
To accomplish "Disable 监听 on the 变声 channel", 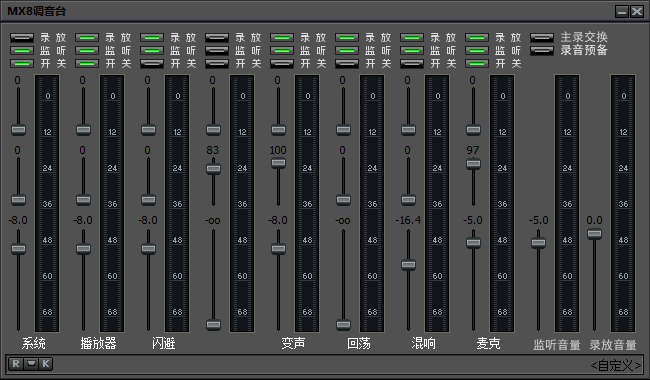I will point(282,51).
